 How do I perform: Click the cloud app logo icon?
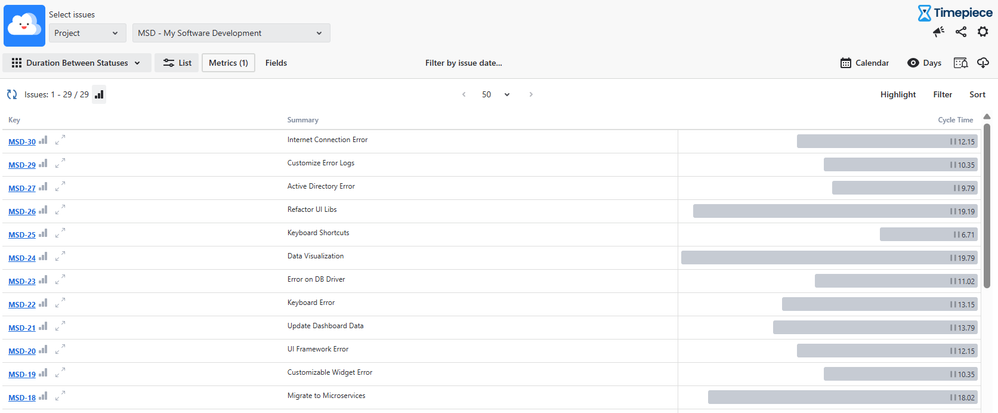coord(24,25)
